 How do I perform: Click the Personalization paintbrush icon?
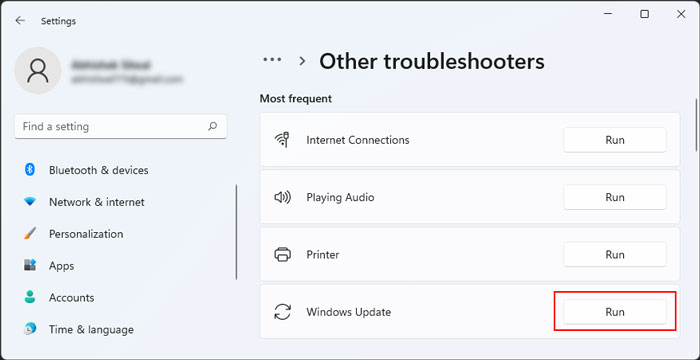30,234
